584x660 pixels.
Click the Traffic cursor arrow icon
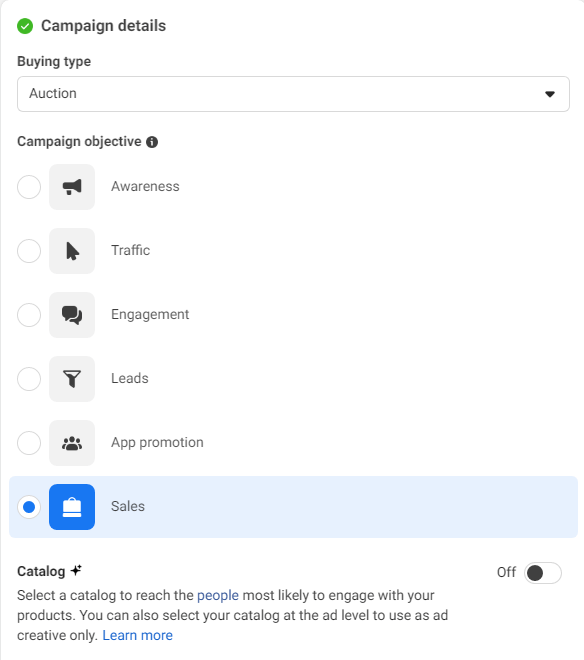coord(72,251)
